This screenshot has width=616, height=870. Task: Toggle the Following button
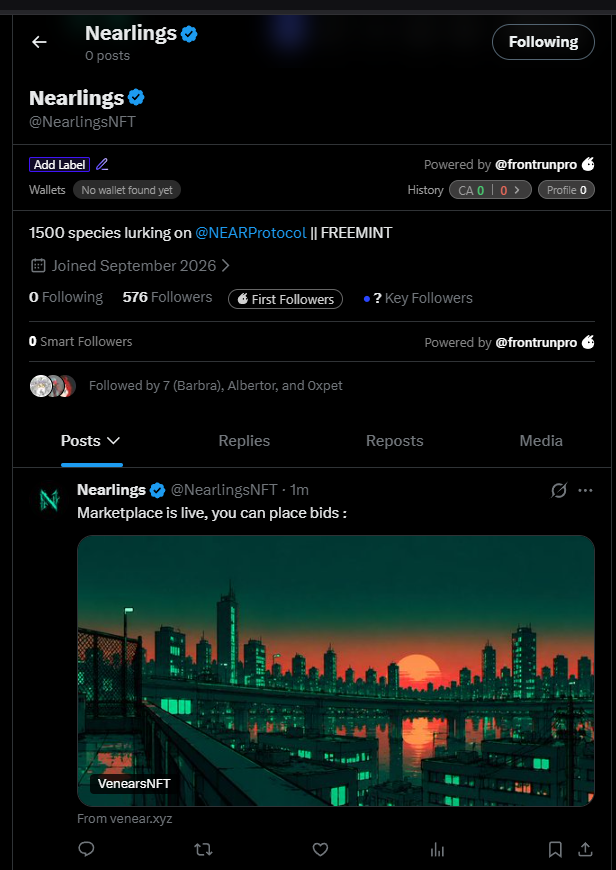click(x=543, y=42)
